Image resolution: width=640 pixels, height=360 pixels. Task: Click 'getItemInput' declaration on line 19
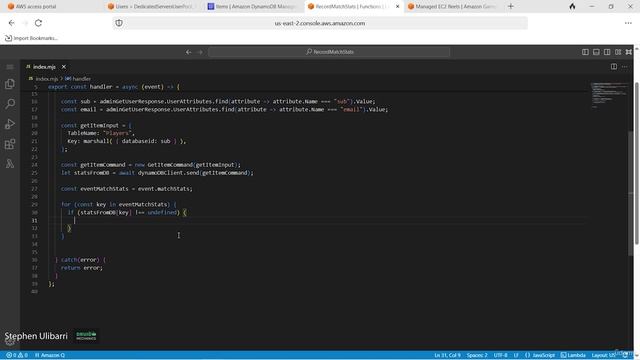(x=99, y=125)
